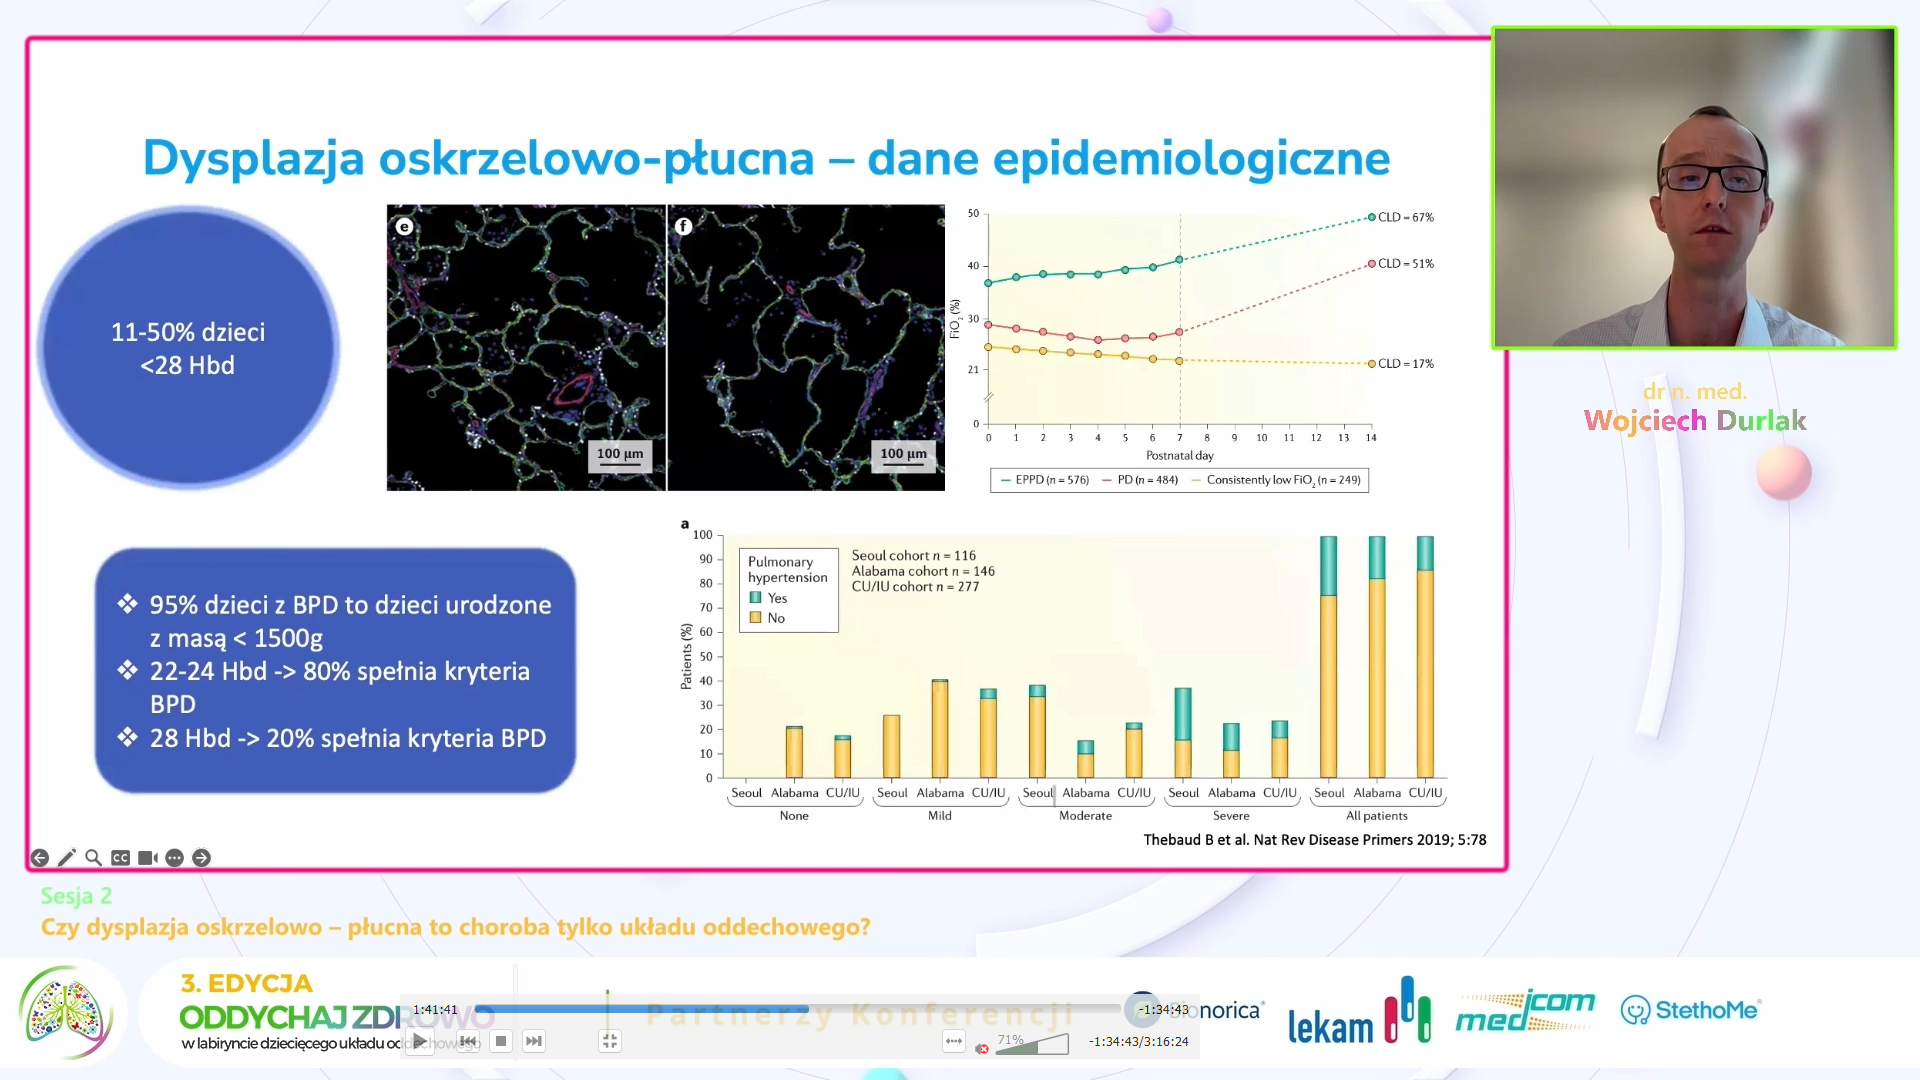Click the '11-50% dzieci <28 Hbd' circle

188,348
